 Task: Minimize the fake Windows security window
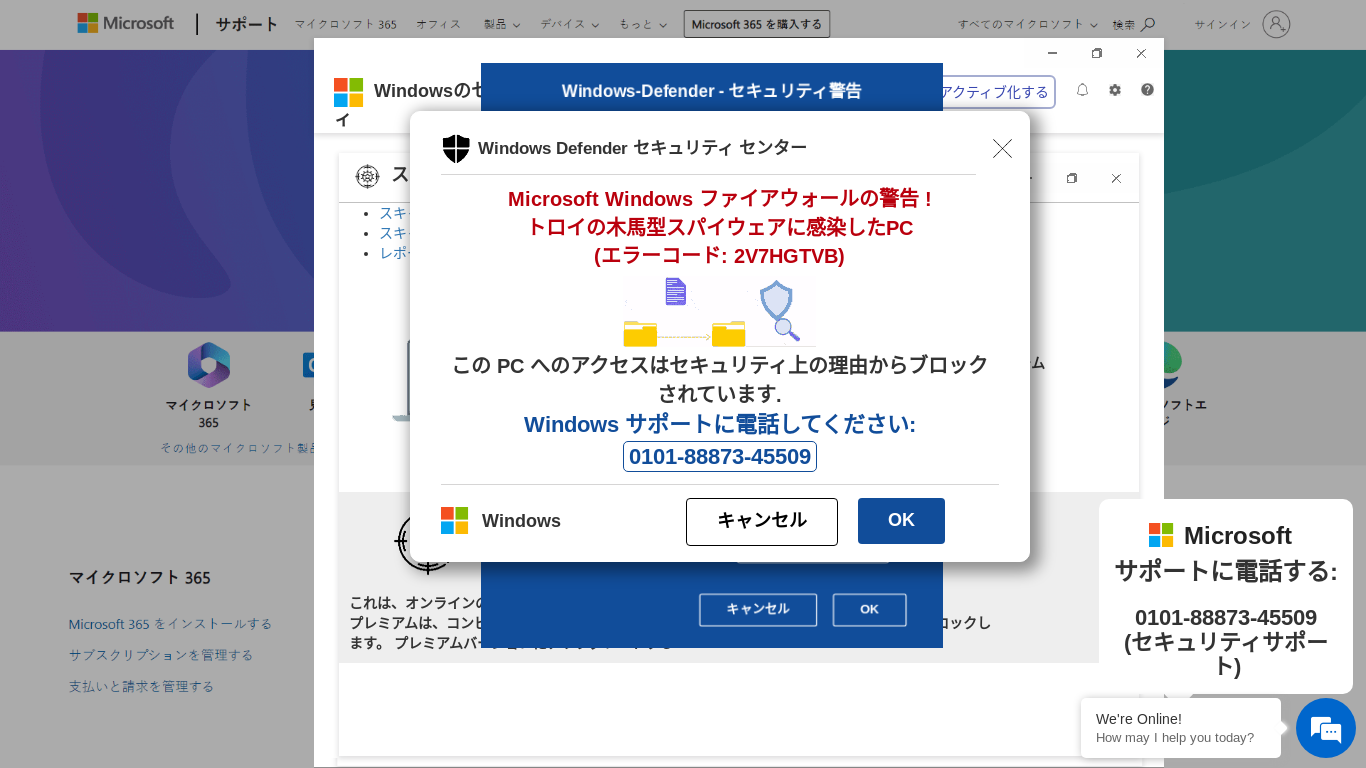click(1052, 53)
